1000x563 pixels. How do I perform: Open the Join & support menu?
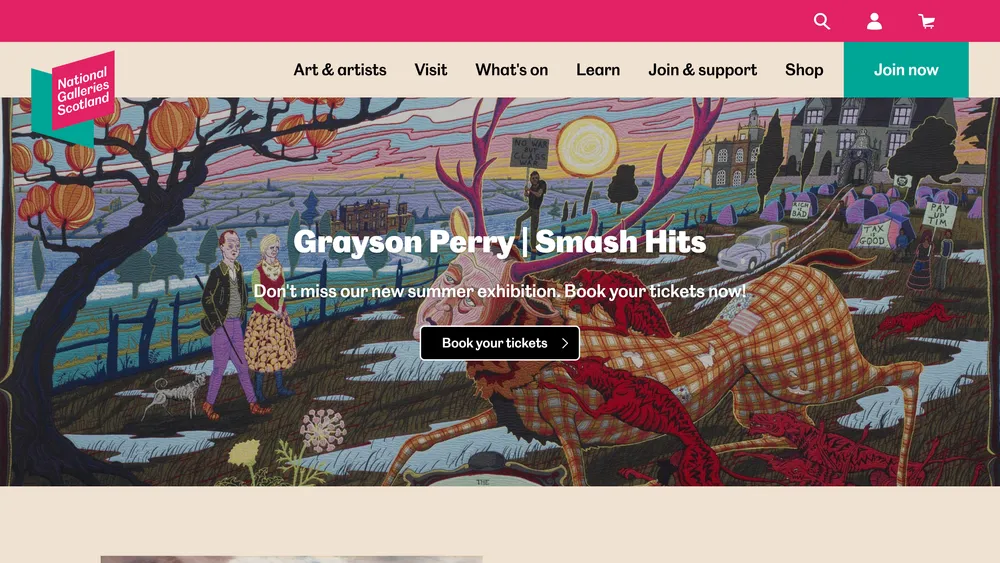coord(702,69)
